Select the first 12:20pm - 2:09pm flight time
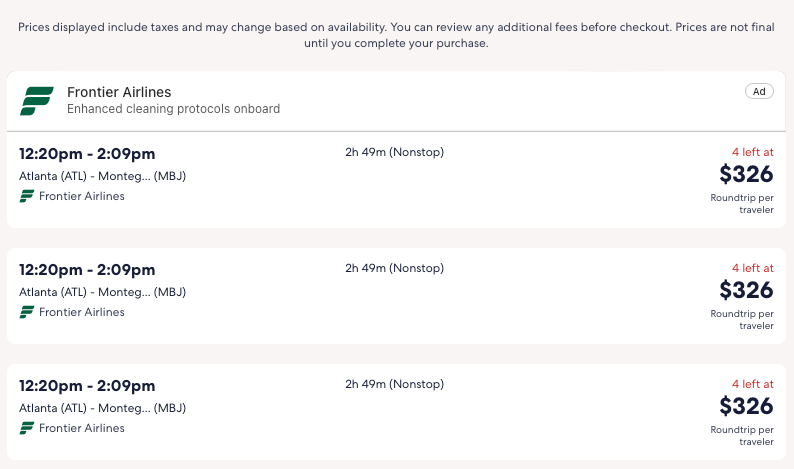This screenshot has width=794, height=469. [87, 153]
